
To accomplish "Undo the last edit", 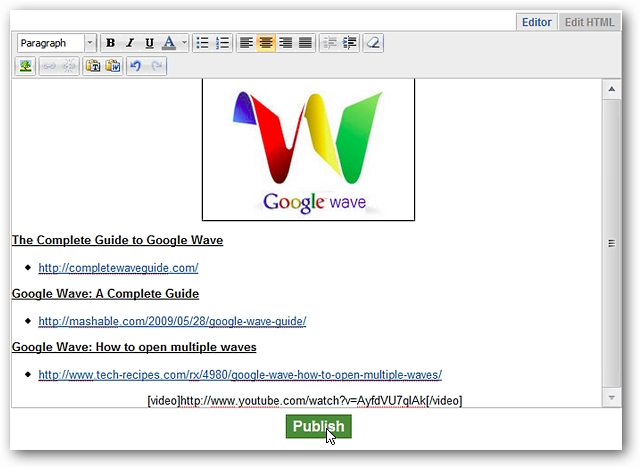I will [136, 66].
